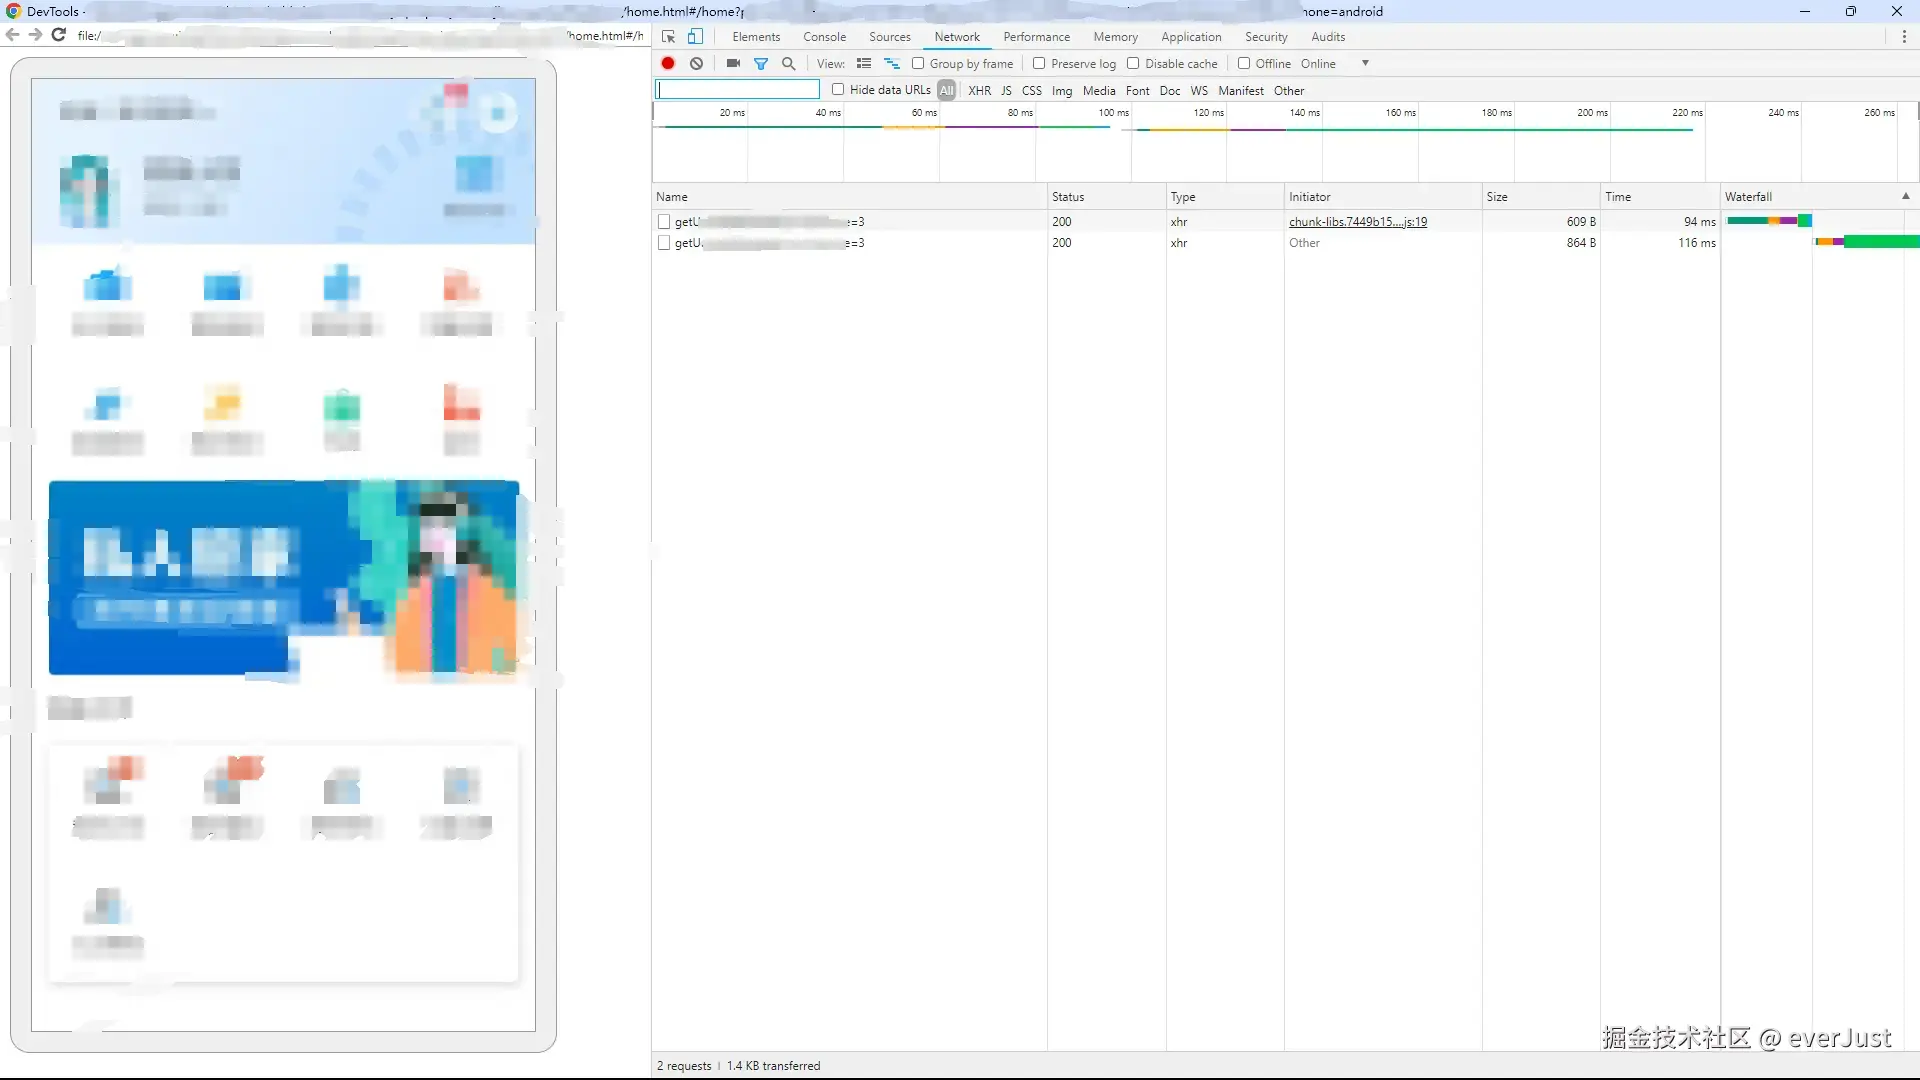Click the inspect element picker icon

pos(669,37)
